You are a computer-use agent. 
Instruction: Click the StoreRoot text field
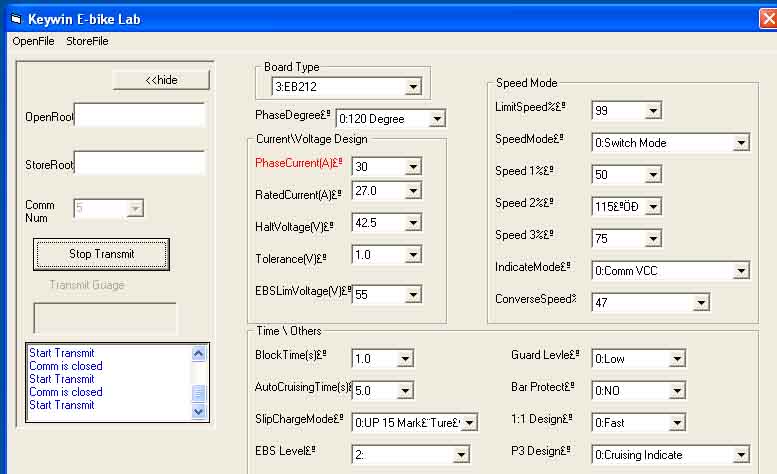[140, 163]
